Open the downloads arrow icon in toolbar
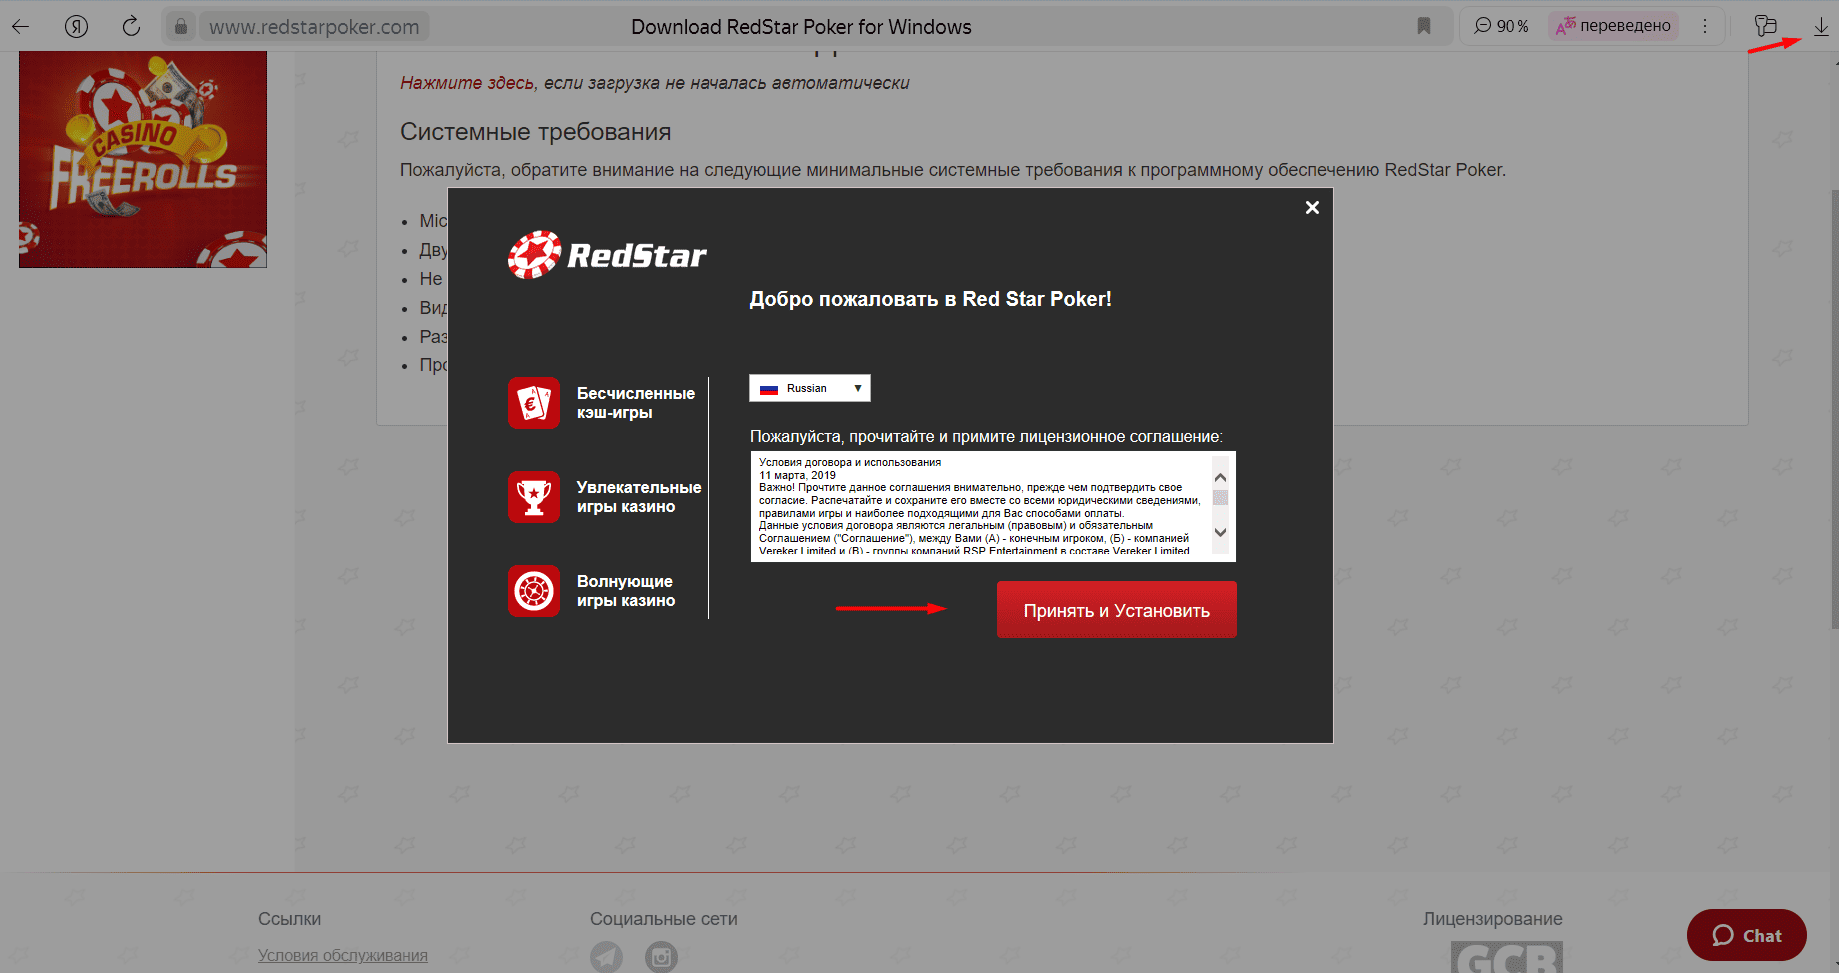This screenshot has height=973, width=1839. click(1821, 27)
